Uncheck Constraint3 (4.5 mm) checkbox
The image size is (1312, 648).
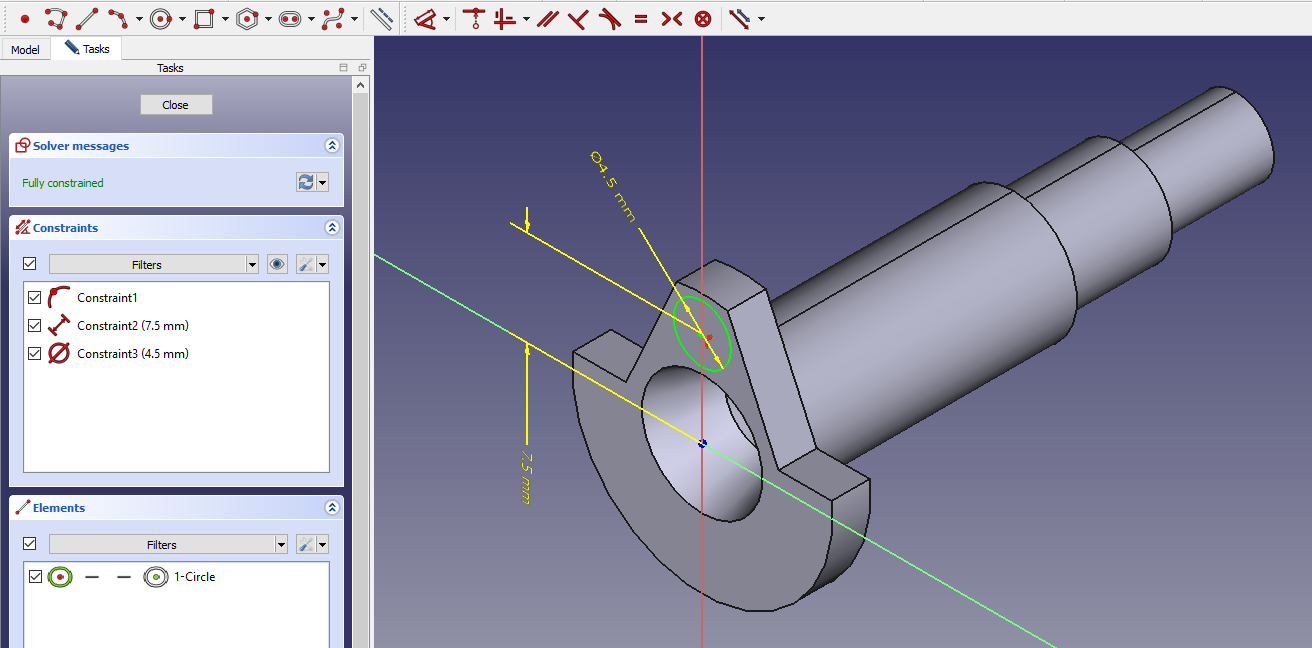pos(35,353)
